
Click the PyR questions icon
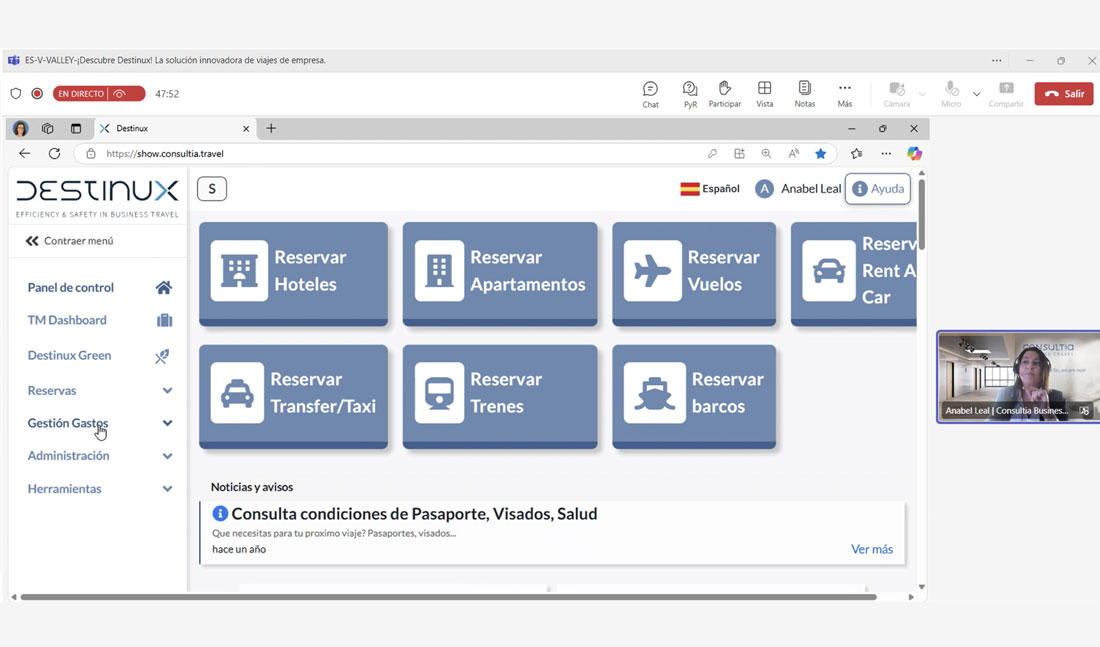point(690,94)
